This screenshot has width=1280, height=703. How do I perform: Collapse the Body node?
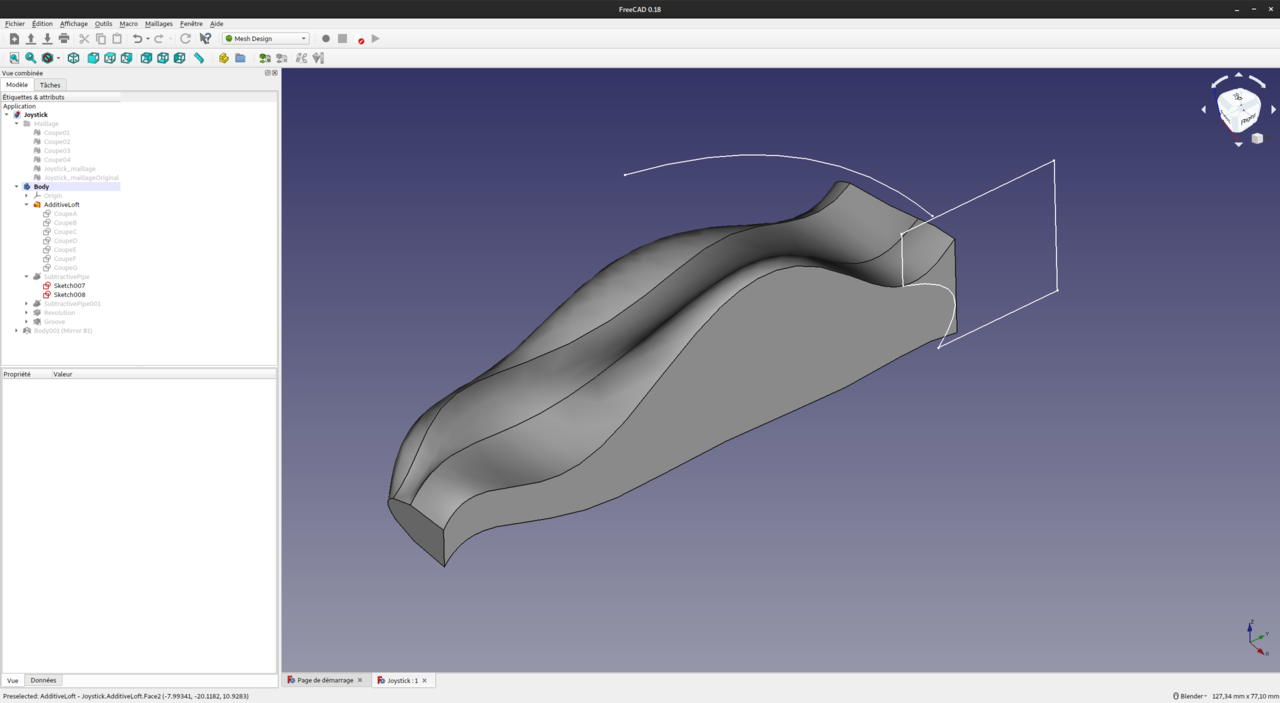point(17,187)
